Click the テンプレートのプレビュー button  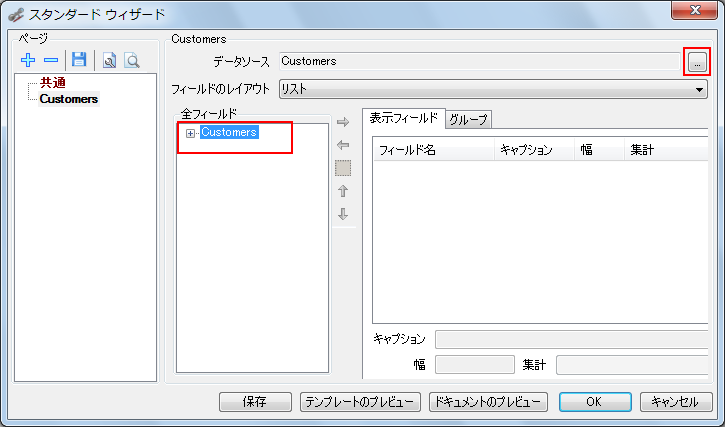[360, 402]
